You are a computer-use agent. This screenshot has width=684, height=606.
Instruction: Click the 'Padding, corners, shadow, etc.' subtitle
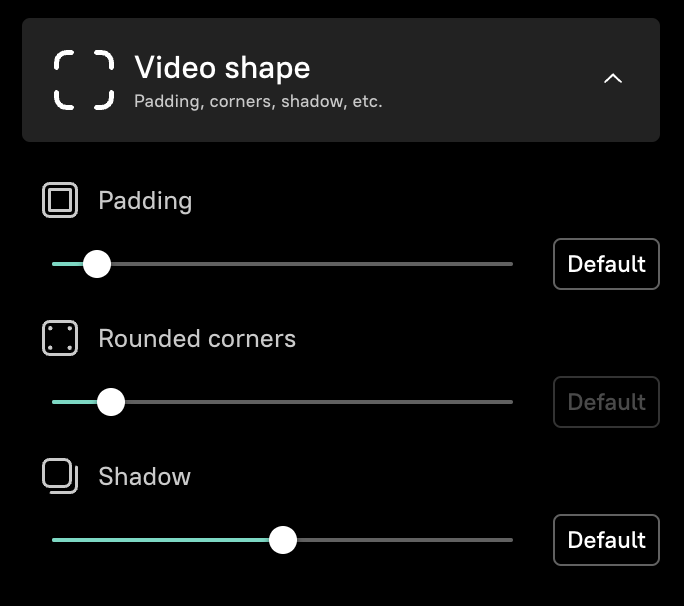[x=258, y=101]
